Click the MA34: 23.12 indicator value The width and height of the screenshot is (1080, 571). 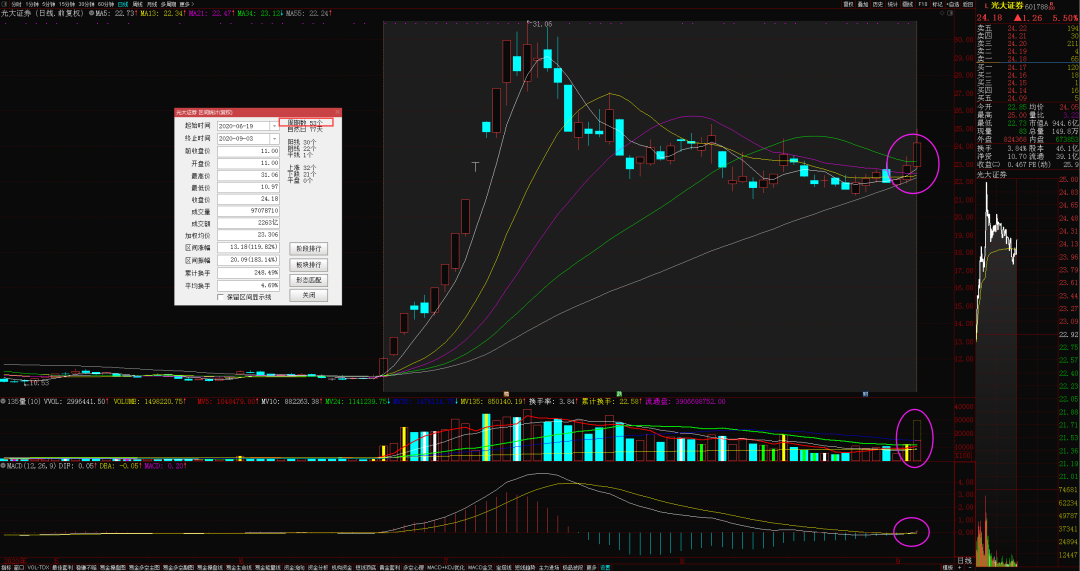point(259,13)
